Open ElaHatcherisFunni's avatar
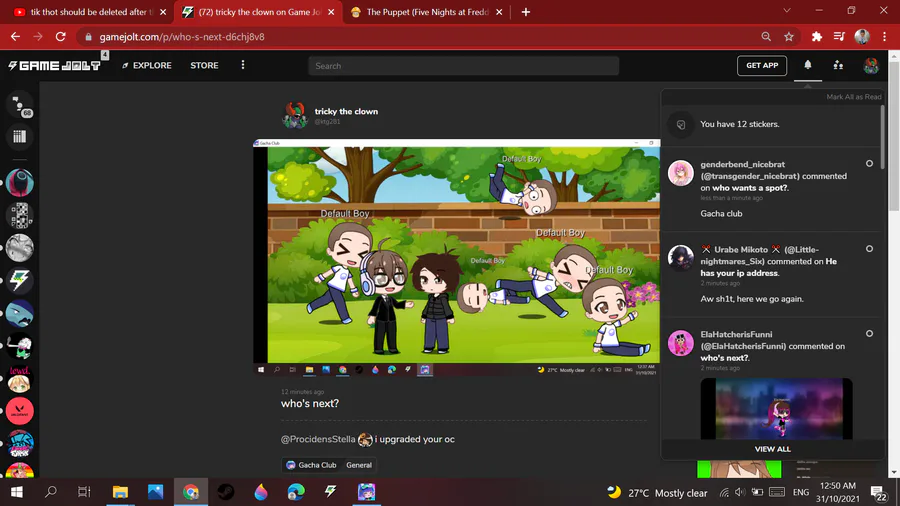The image size is (900, 506). [x=681, y=343]
